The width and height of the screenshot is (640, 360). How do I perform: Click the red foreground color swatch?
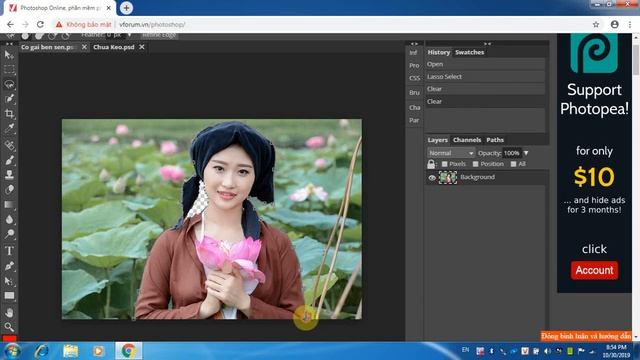pyautogui.click(x=9, y=338)
